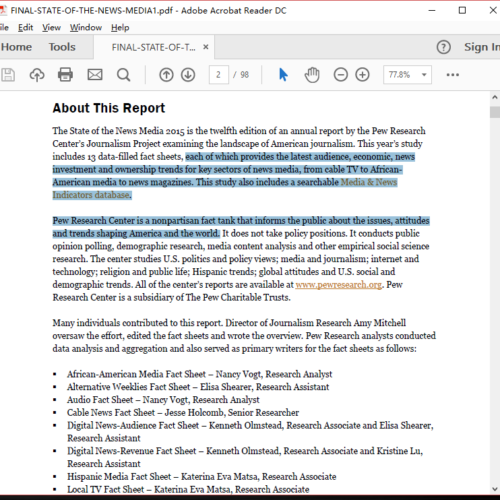
Task: Switch to the Tools tab
Action: pos(62,47)
